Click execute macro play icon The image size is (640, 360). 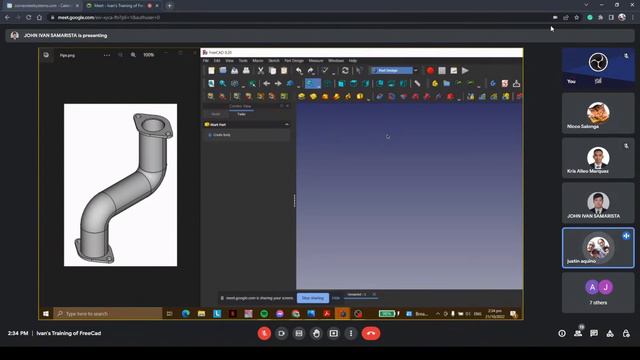(x=465, y=71)
